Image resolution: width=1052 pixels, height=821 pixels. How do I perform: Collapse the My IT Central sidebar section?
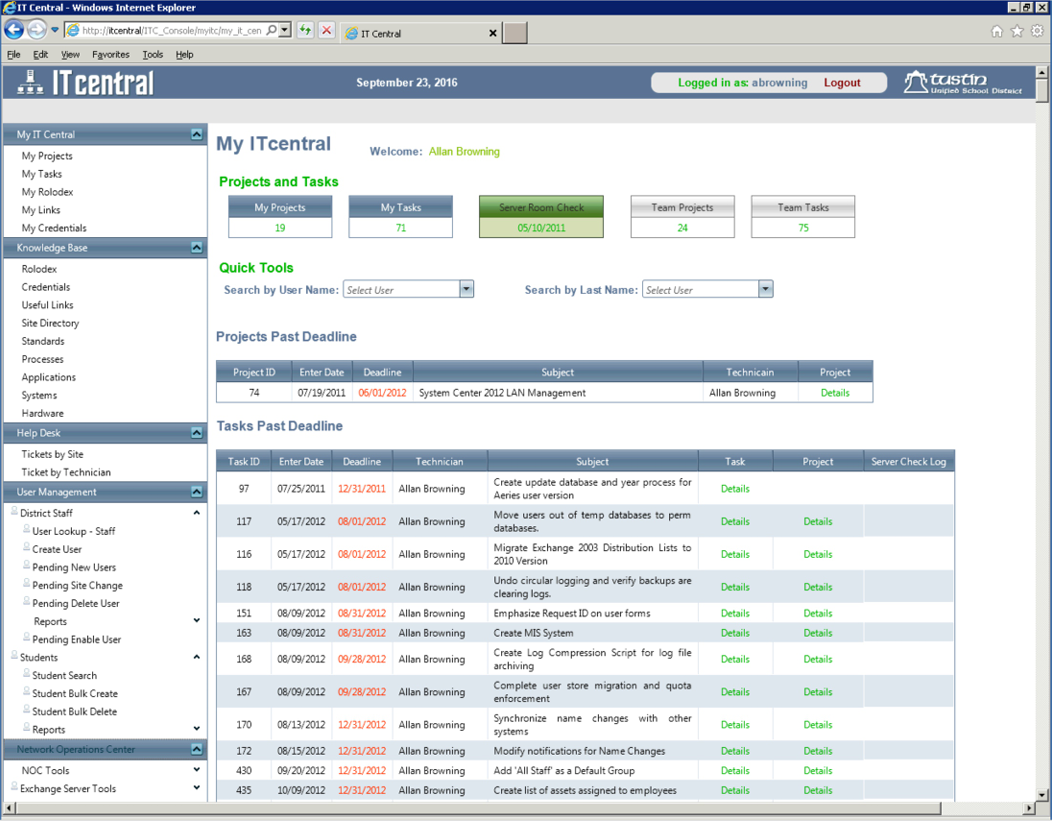coord(197,134)
